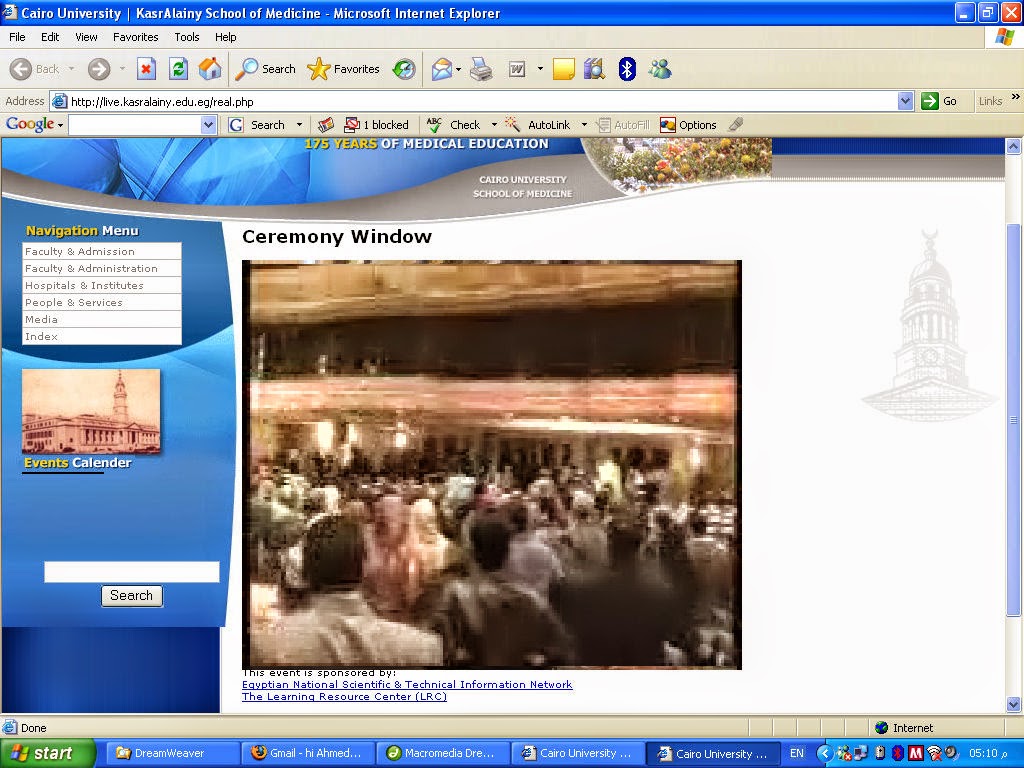Open the Messenger icon in the system tray

click(843, 753)
